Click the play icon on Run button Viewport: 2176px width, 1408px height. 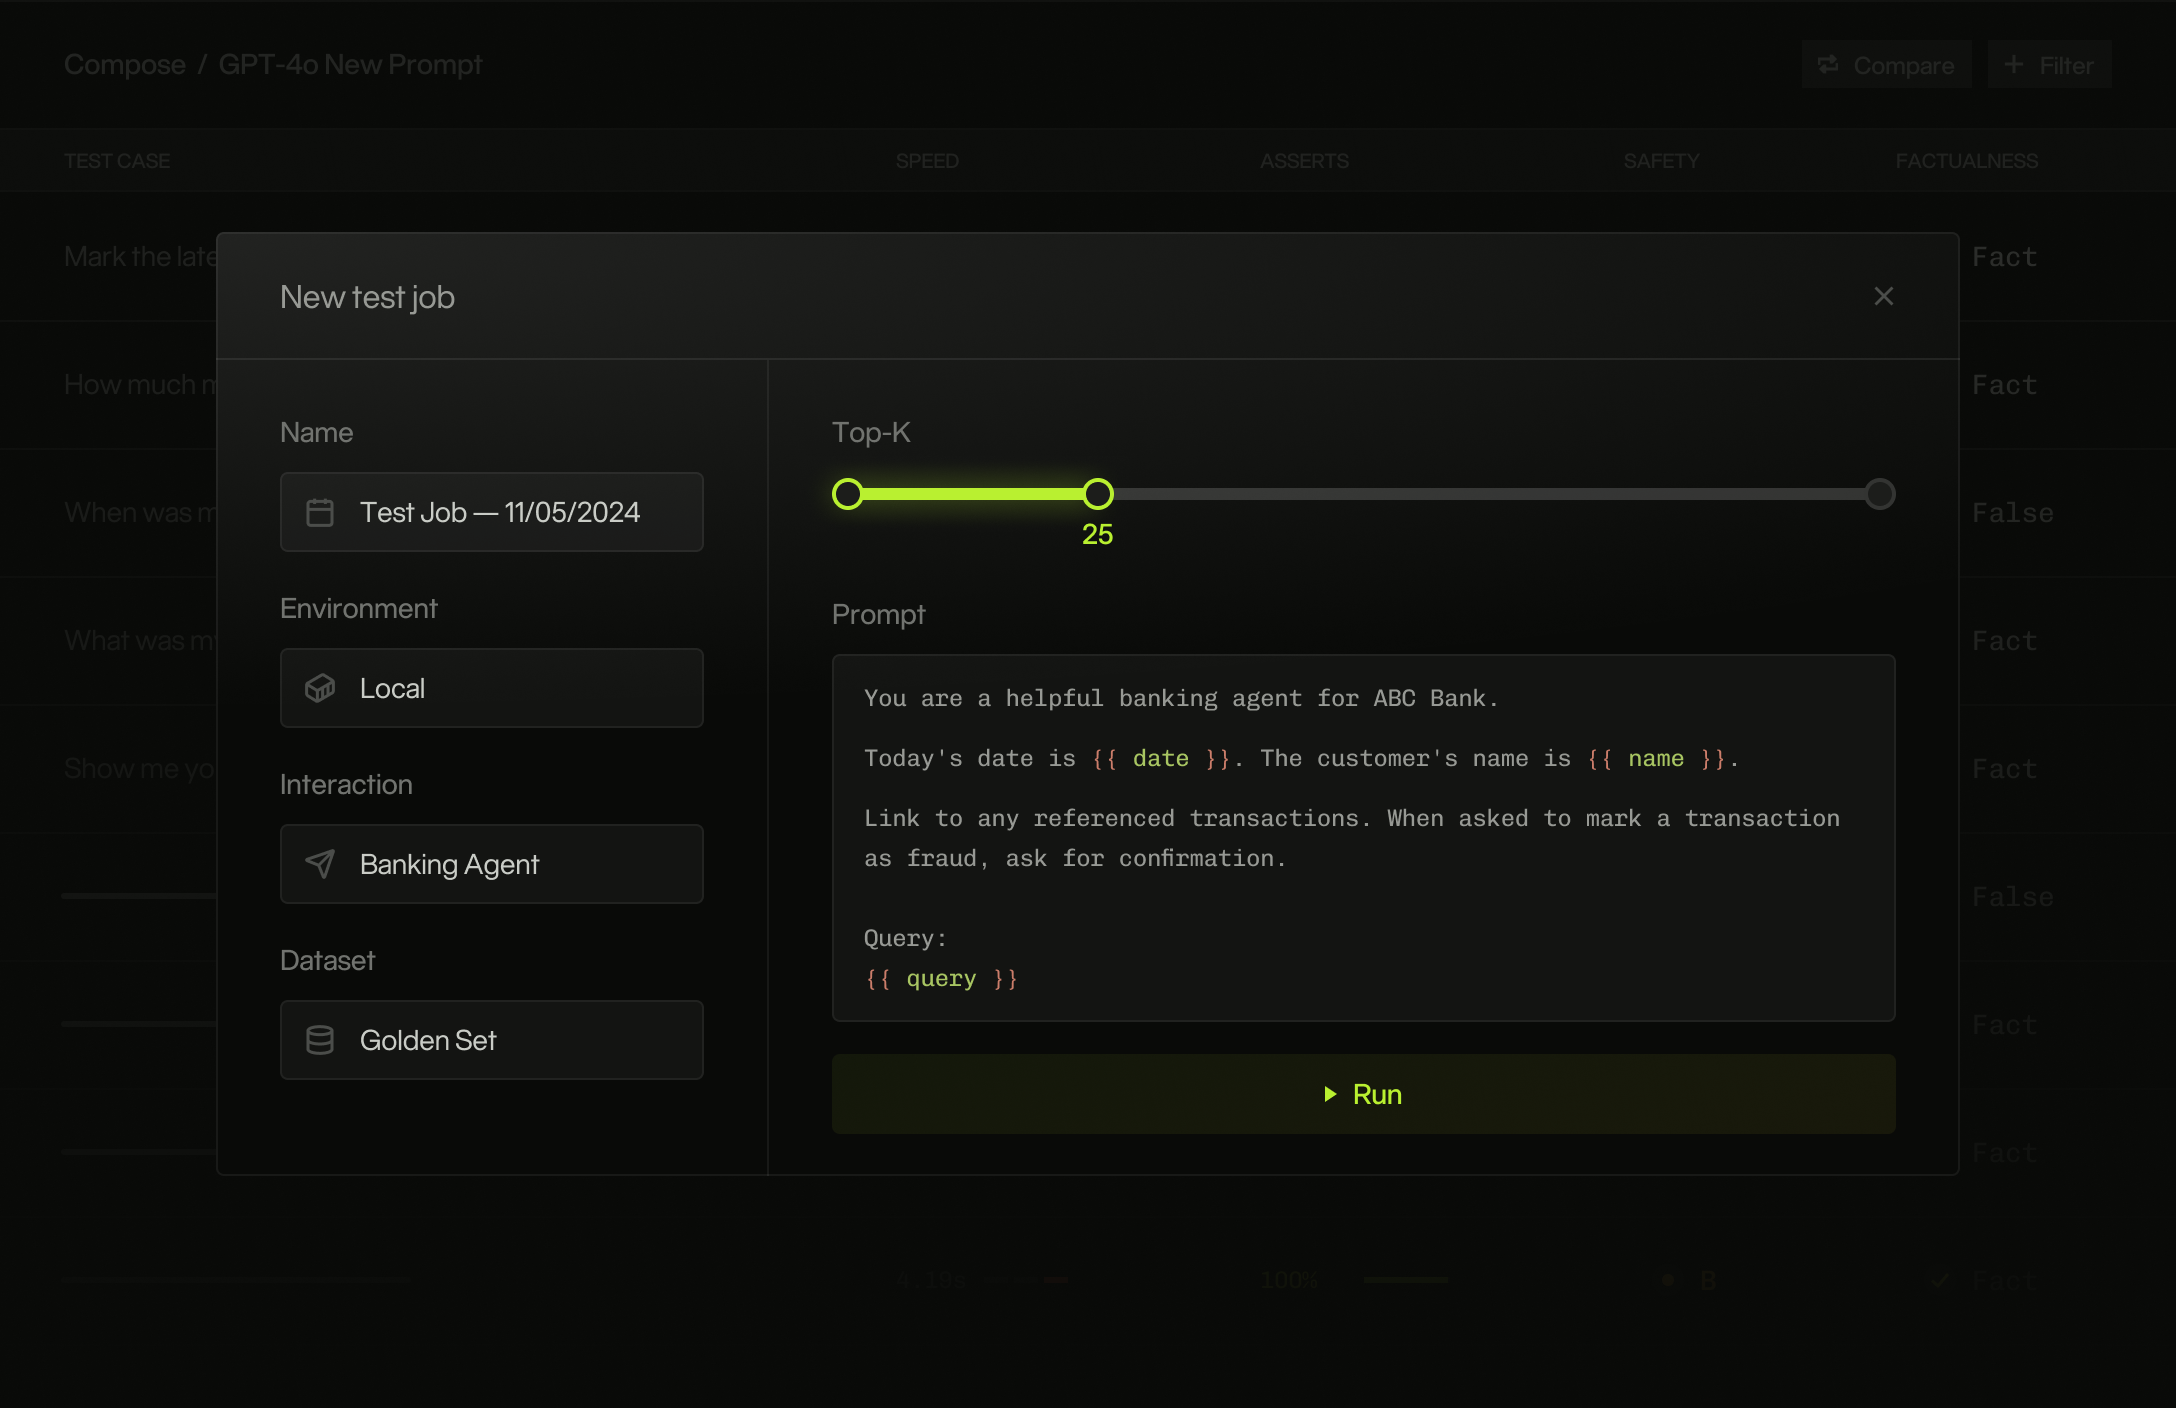click(x=1330, y=1094)
